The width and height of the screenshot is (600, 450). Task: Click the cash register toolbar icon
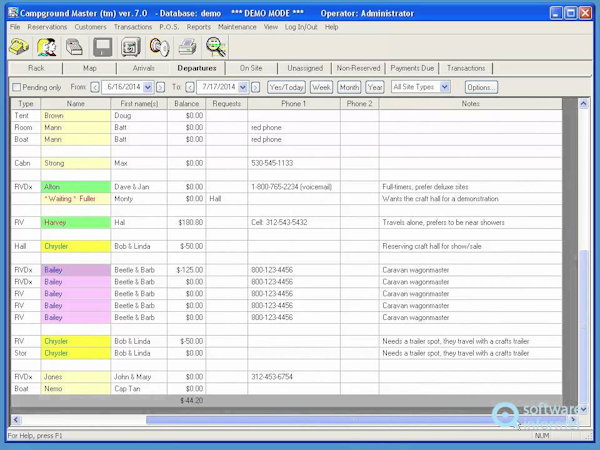pos(75,47)
